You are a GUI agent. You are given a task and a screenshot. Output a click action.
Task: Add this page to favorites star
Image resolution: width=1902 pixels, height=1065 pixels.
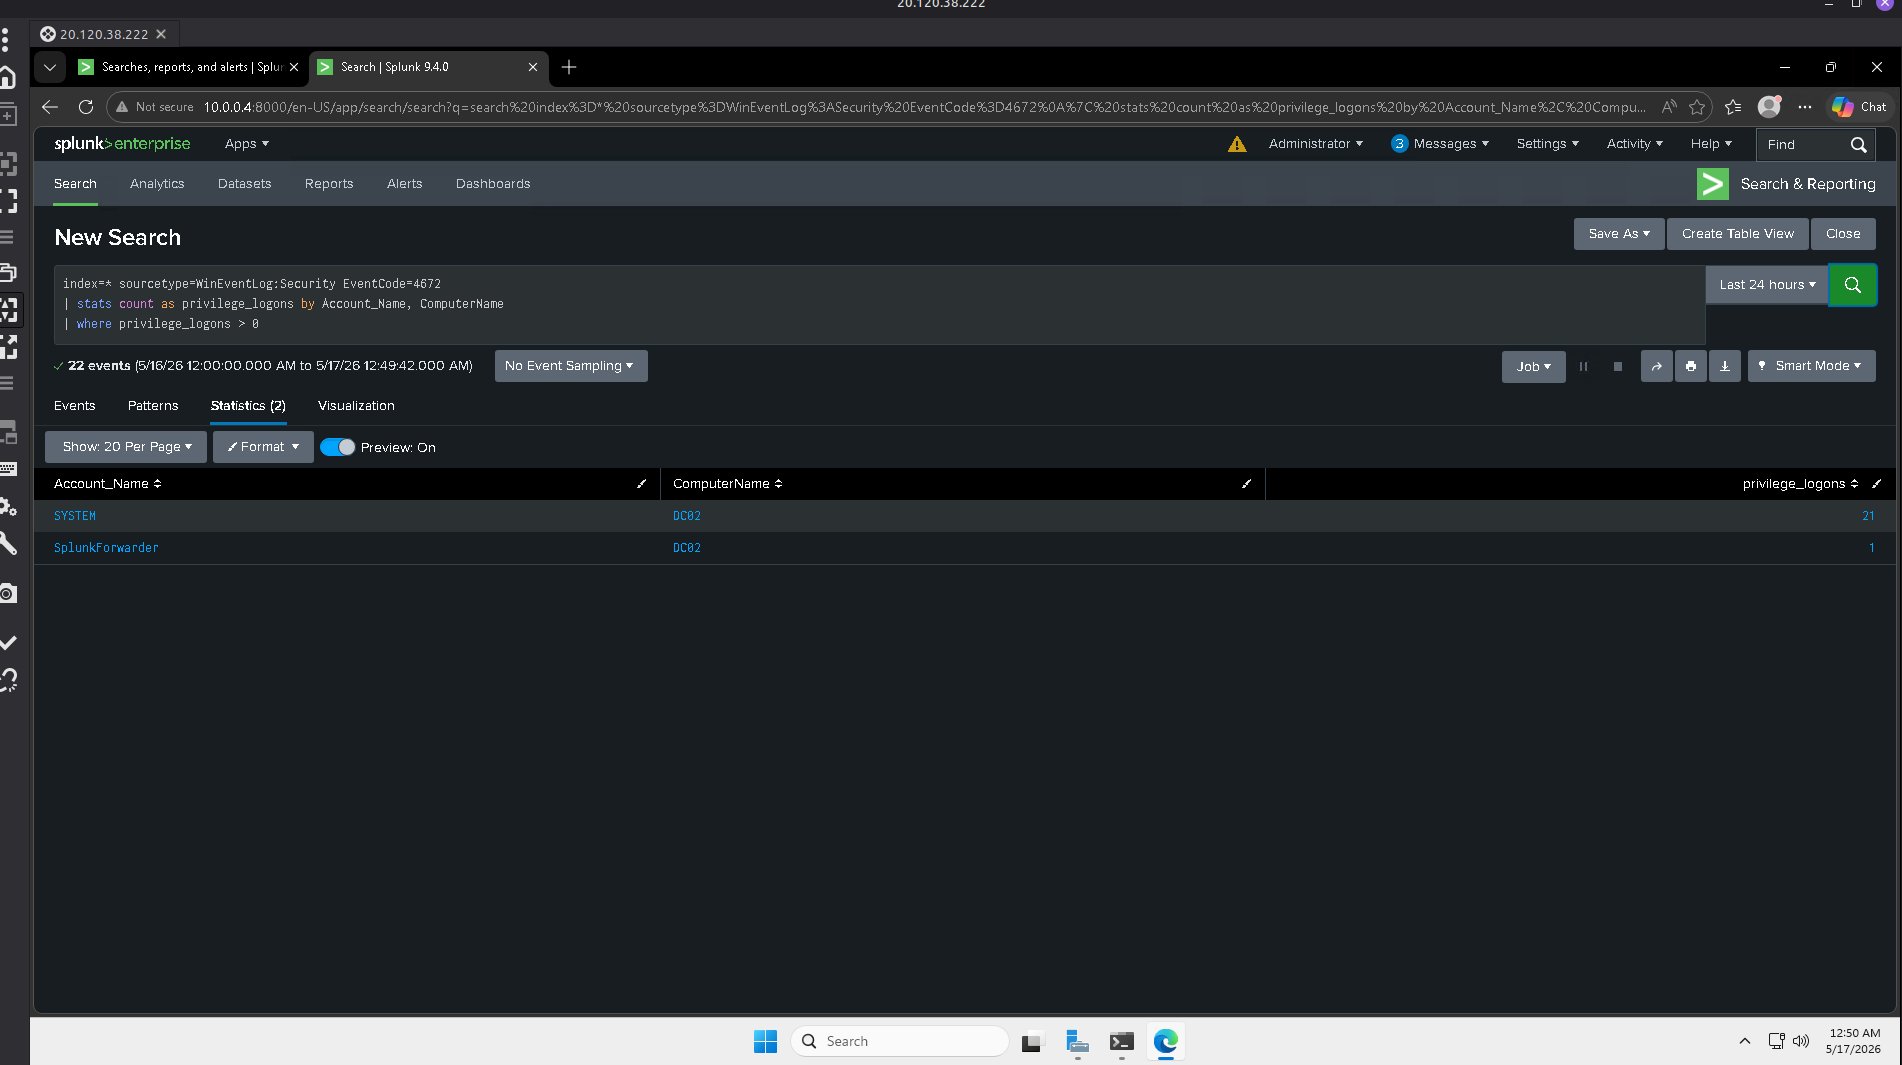tap(1697, 107)
